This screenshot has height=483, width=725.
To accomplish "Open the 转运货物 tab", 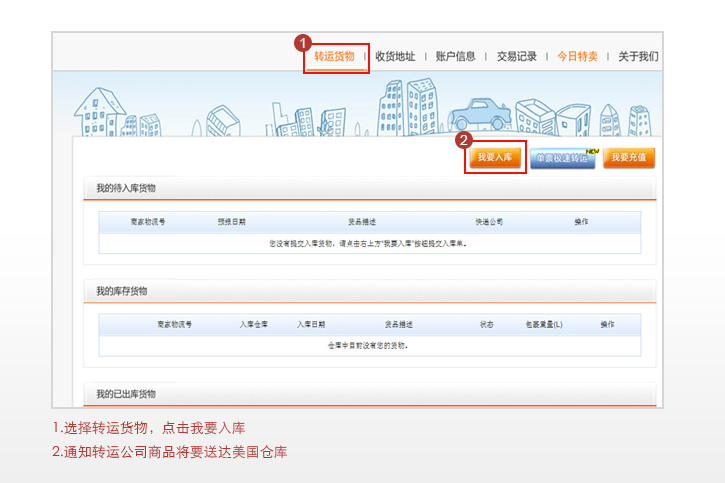I will 334,57.
